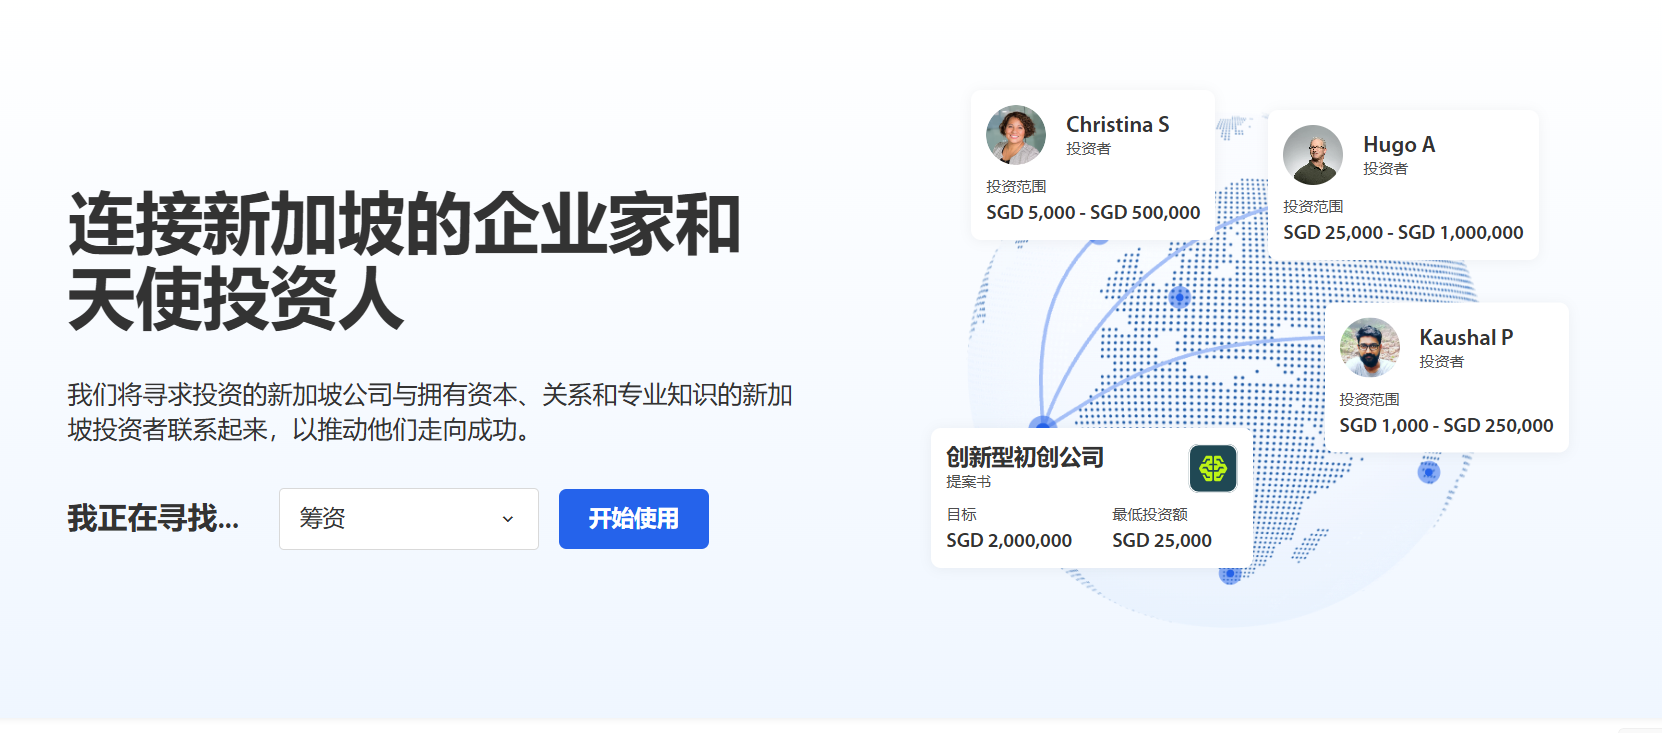Click Kaushal's SGD 1,000 - SGD 250,000 range
The height and width of the screenshot is (733, 1662).
pyautogui.click(x=1445, y=426)
